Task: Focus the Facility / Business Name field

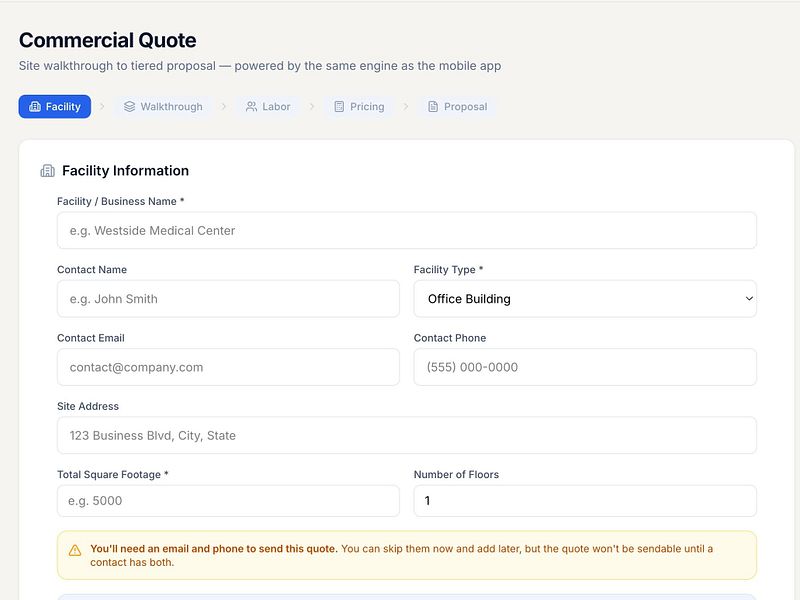Action: (407, 231)
